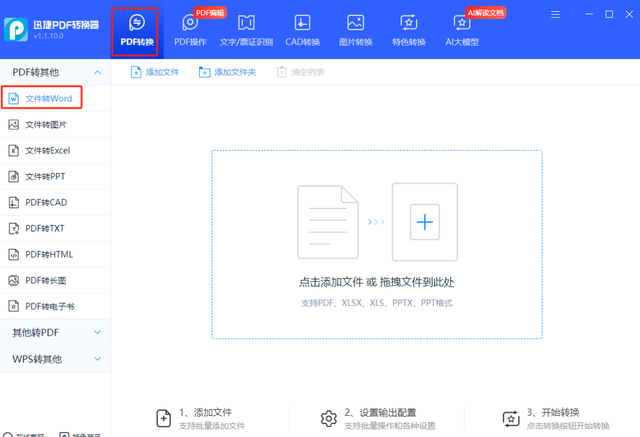This screenshot has height=437, width=640.
Task: Click the 支持批量操作和各种设置 description
Action: [x=390, y=426]
